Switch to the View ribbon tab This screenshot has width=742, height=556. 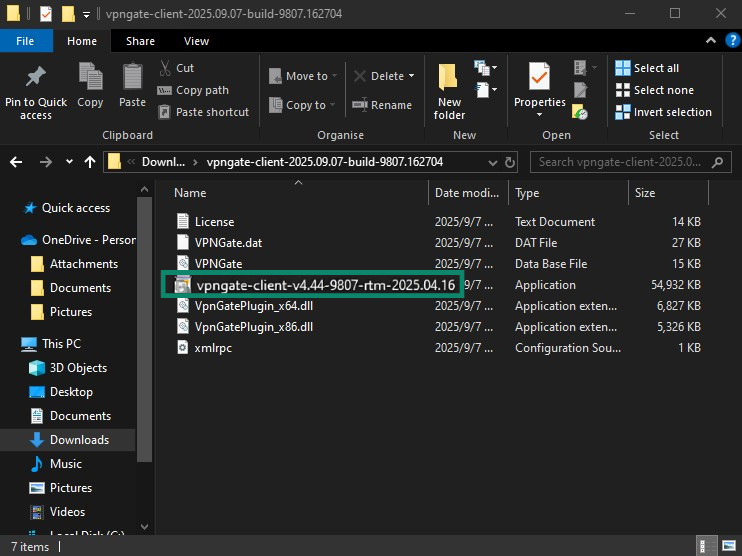(196, 41)
